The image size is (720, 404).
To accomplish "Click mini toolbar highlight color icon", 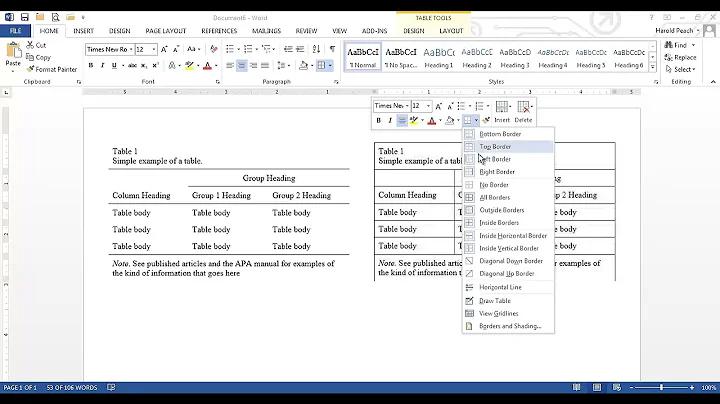I will tap(414, 120).
